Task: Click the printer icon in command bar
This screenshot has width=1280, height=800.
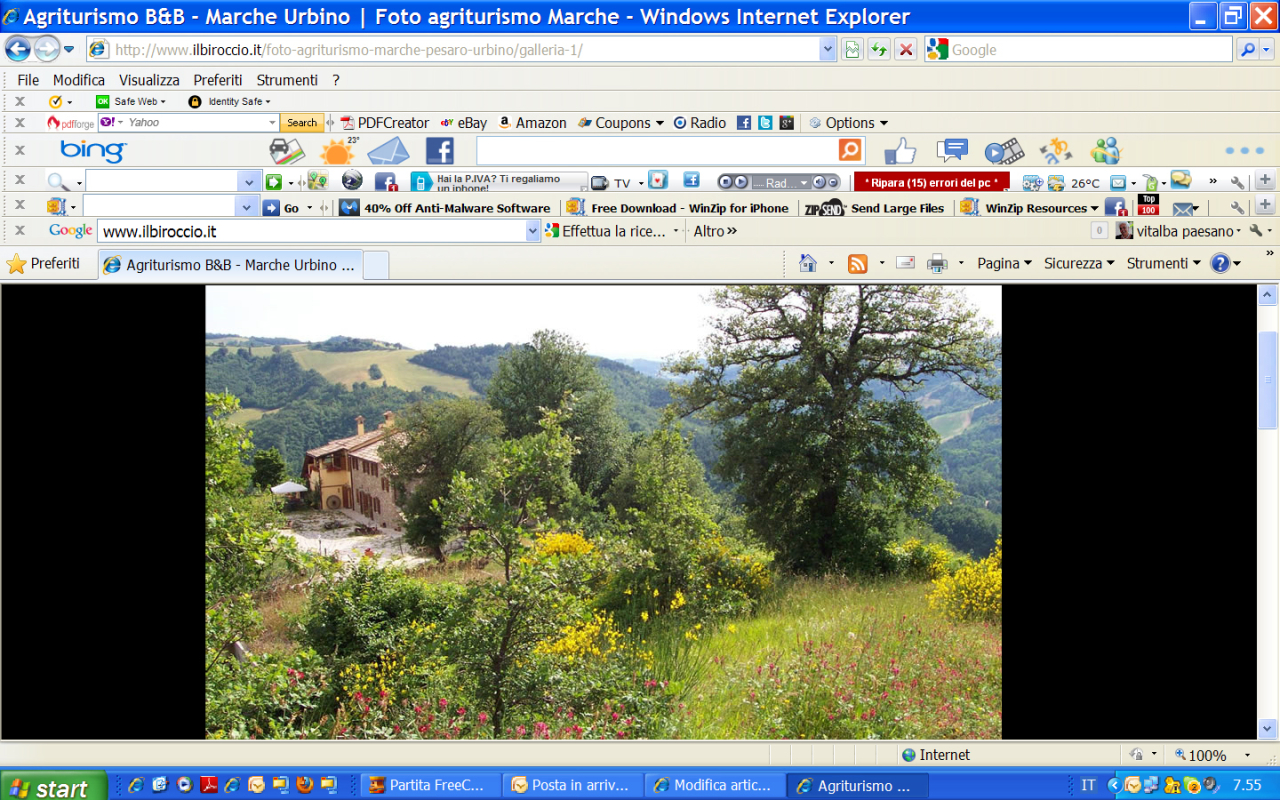Action: pyautogui.click(x=937, y=264)
